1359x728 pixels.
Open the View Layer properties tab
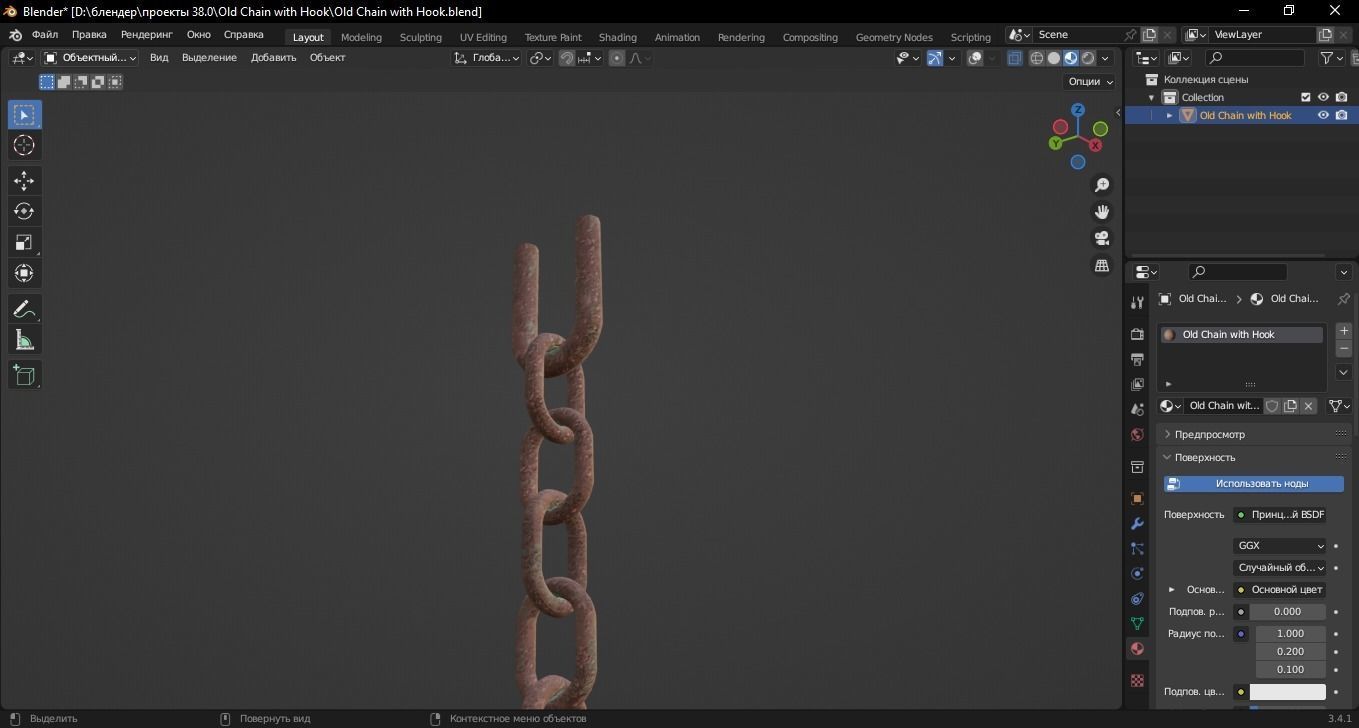[x=1137, y=384]
